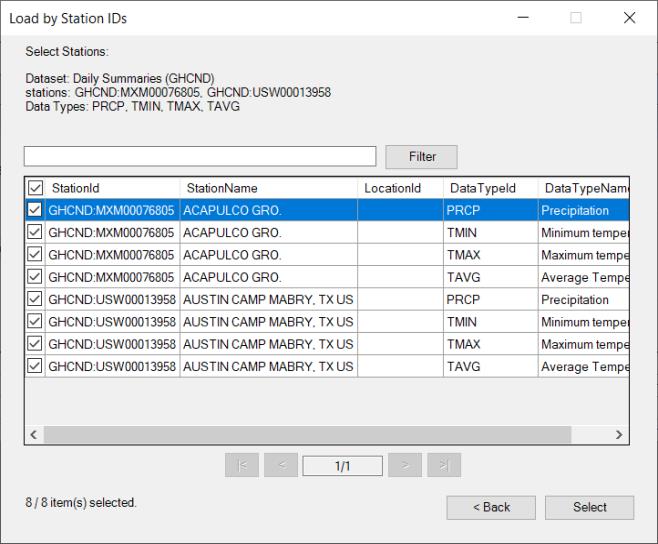658x544 pixels.
Task: Go to the previous results page
Action: pyautogui.click(x=281, y=465)
